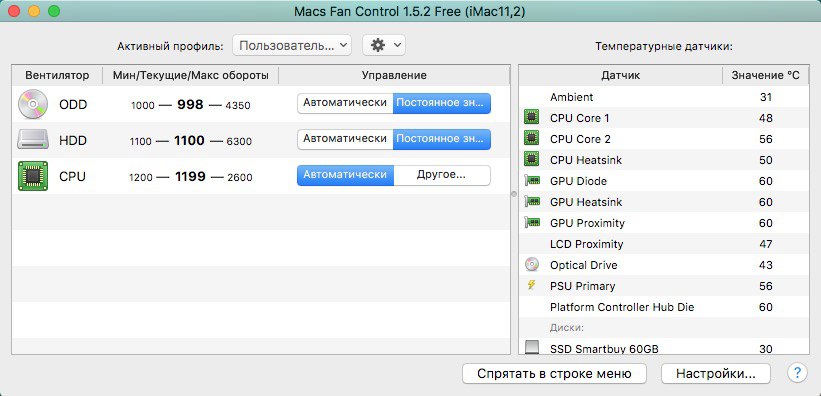Viewport: 821px width, 396px height.
Task: Click the CPU fan chip icon
Action: pos(32,176)
